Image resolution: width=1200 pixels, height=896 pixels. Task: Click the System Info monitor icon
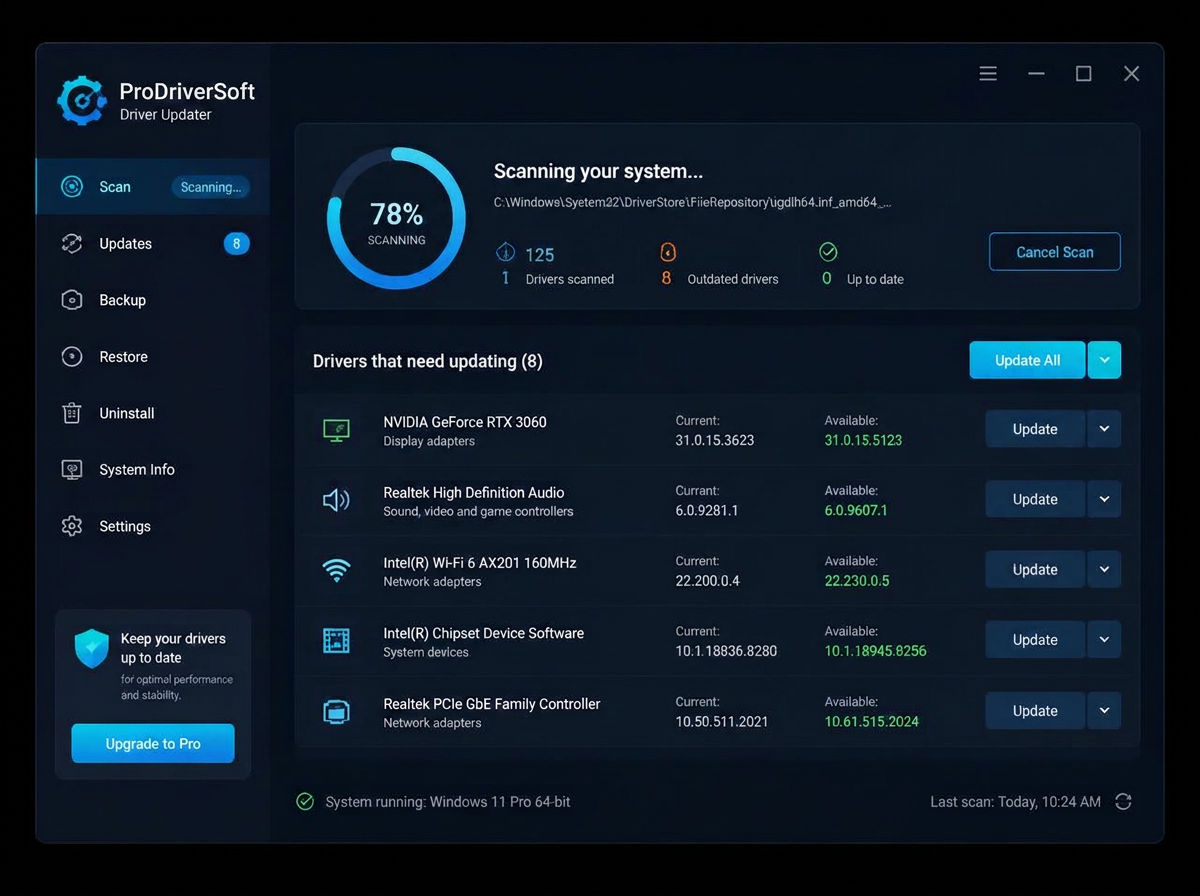[71, 470]
